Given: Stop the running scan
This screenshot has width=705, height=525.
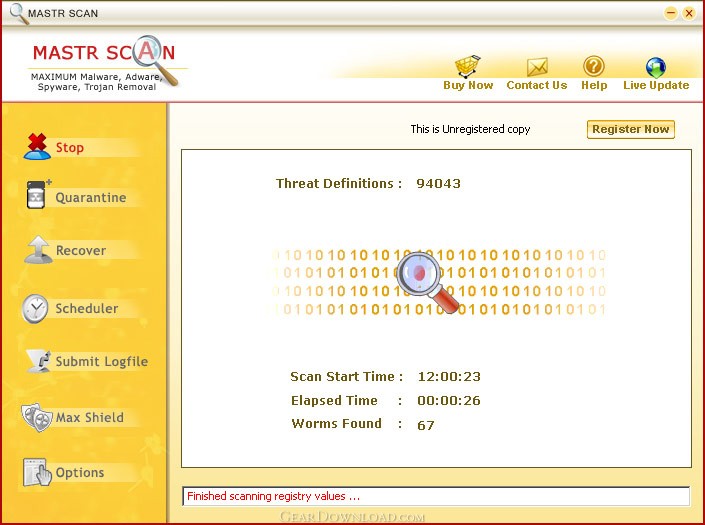Looking at the screenshot, I should click(x=70, y=147).
